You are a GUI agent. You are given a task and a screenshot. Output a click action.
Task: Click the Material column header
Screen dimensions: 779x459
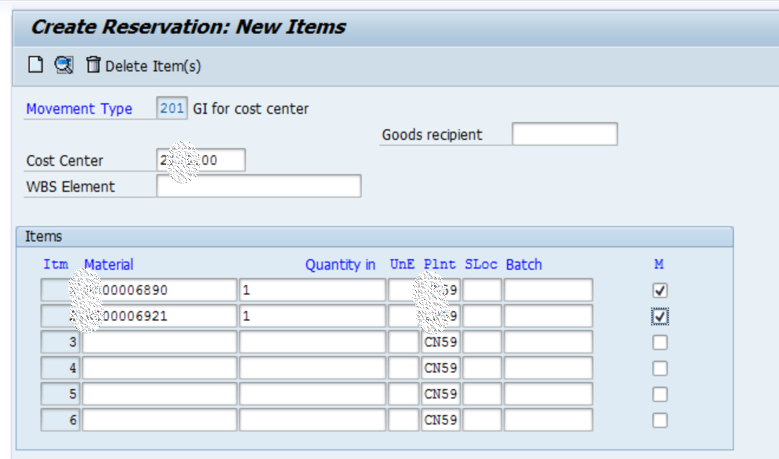click(109, 264)
